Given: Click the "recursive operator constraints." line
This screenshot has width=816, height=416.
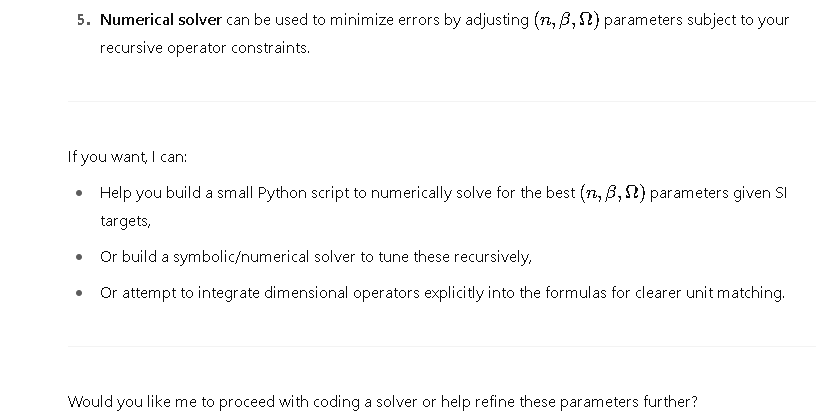Looking at the screenshot, I should click(x=205, y=48).
